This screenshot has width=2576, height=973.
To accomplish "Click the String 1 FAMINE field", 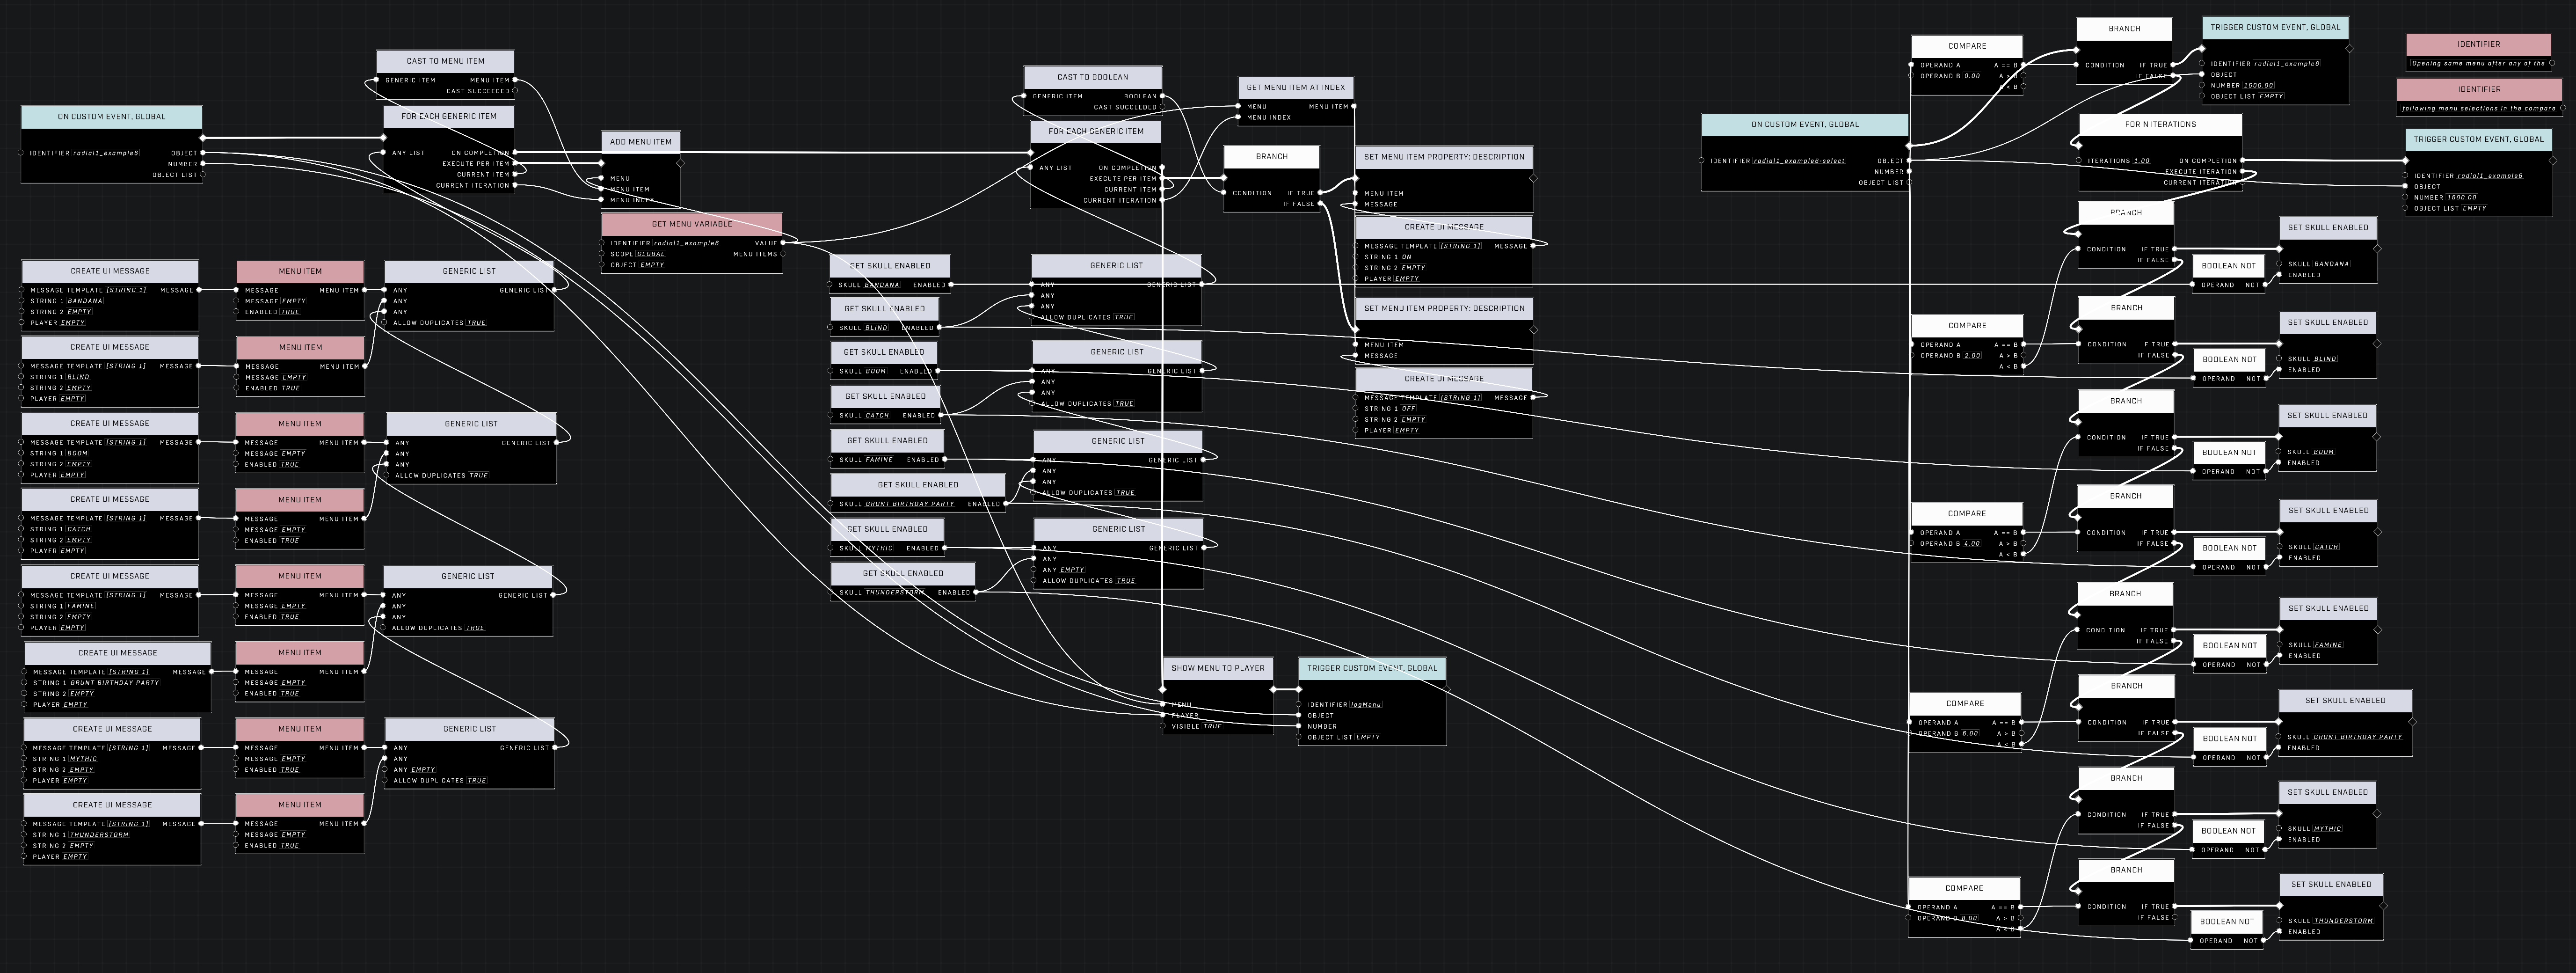I will pyautogui.click(x=81, y=606).
